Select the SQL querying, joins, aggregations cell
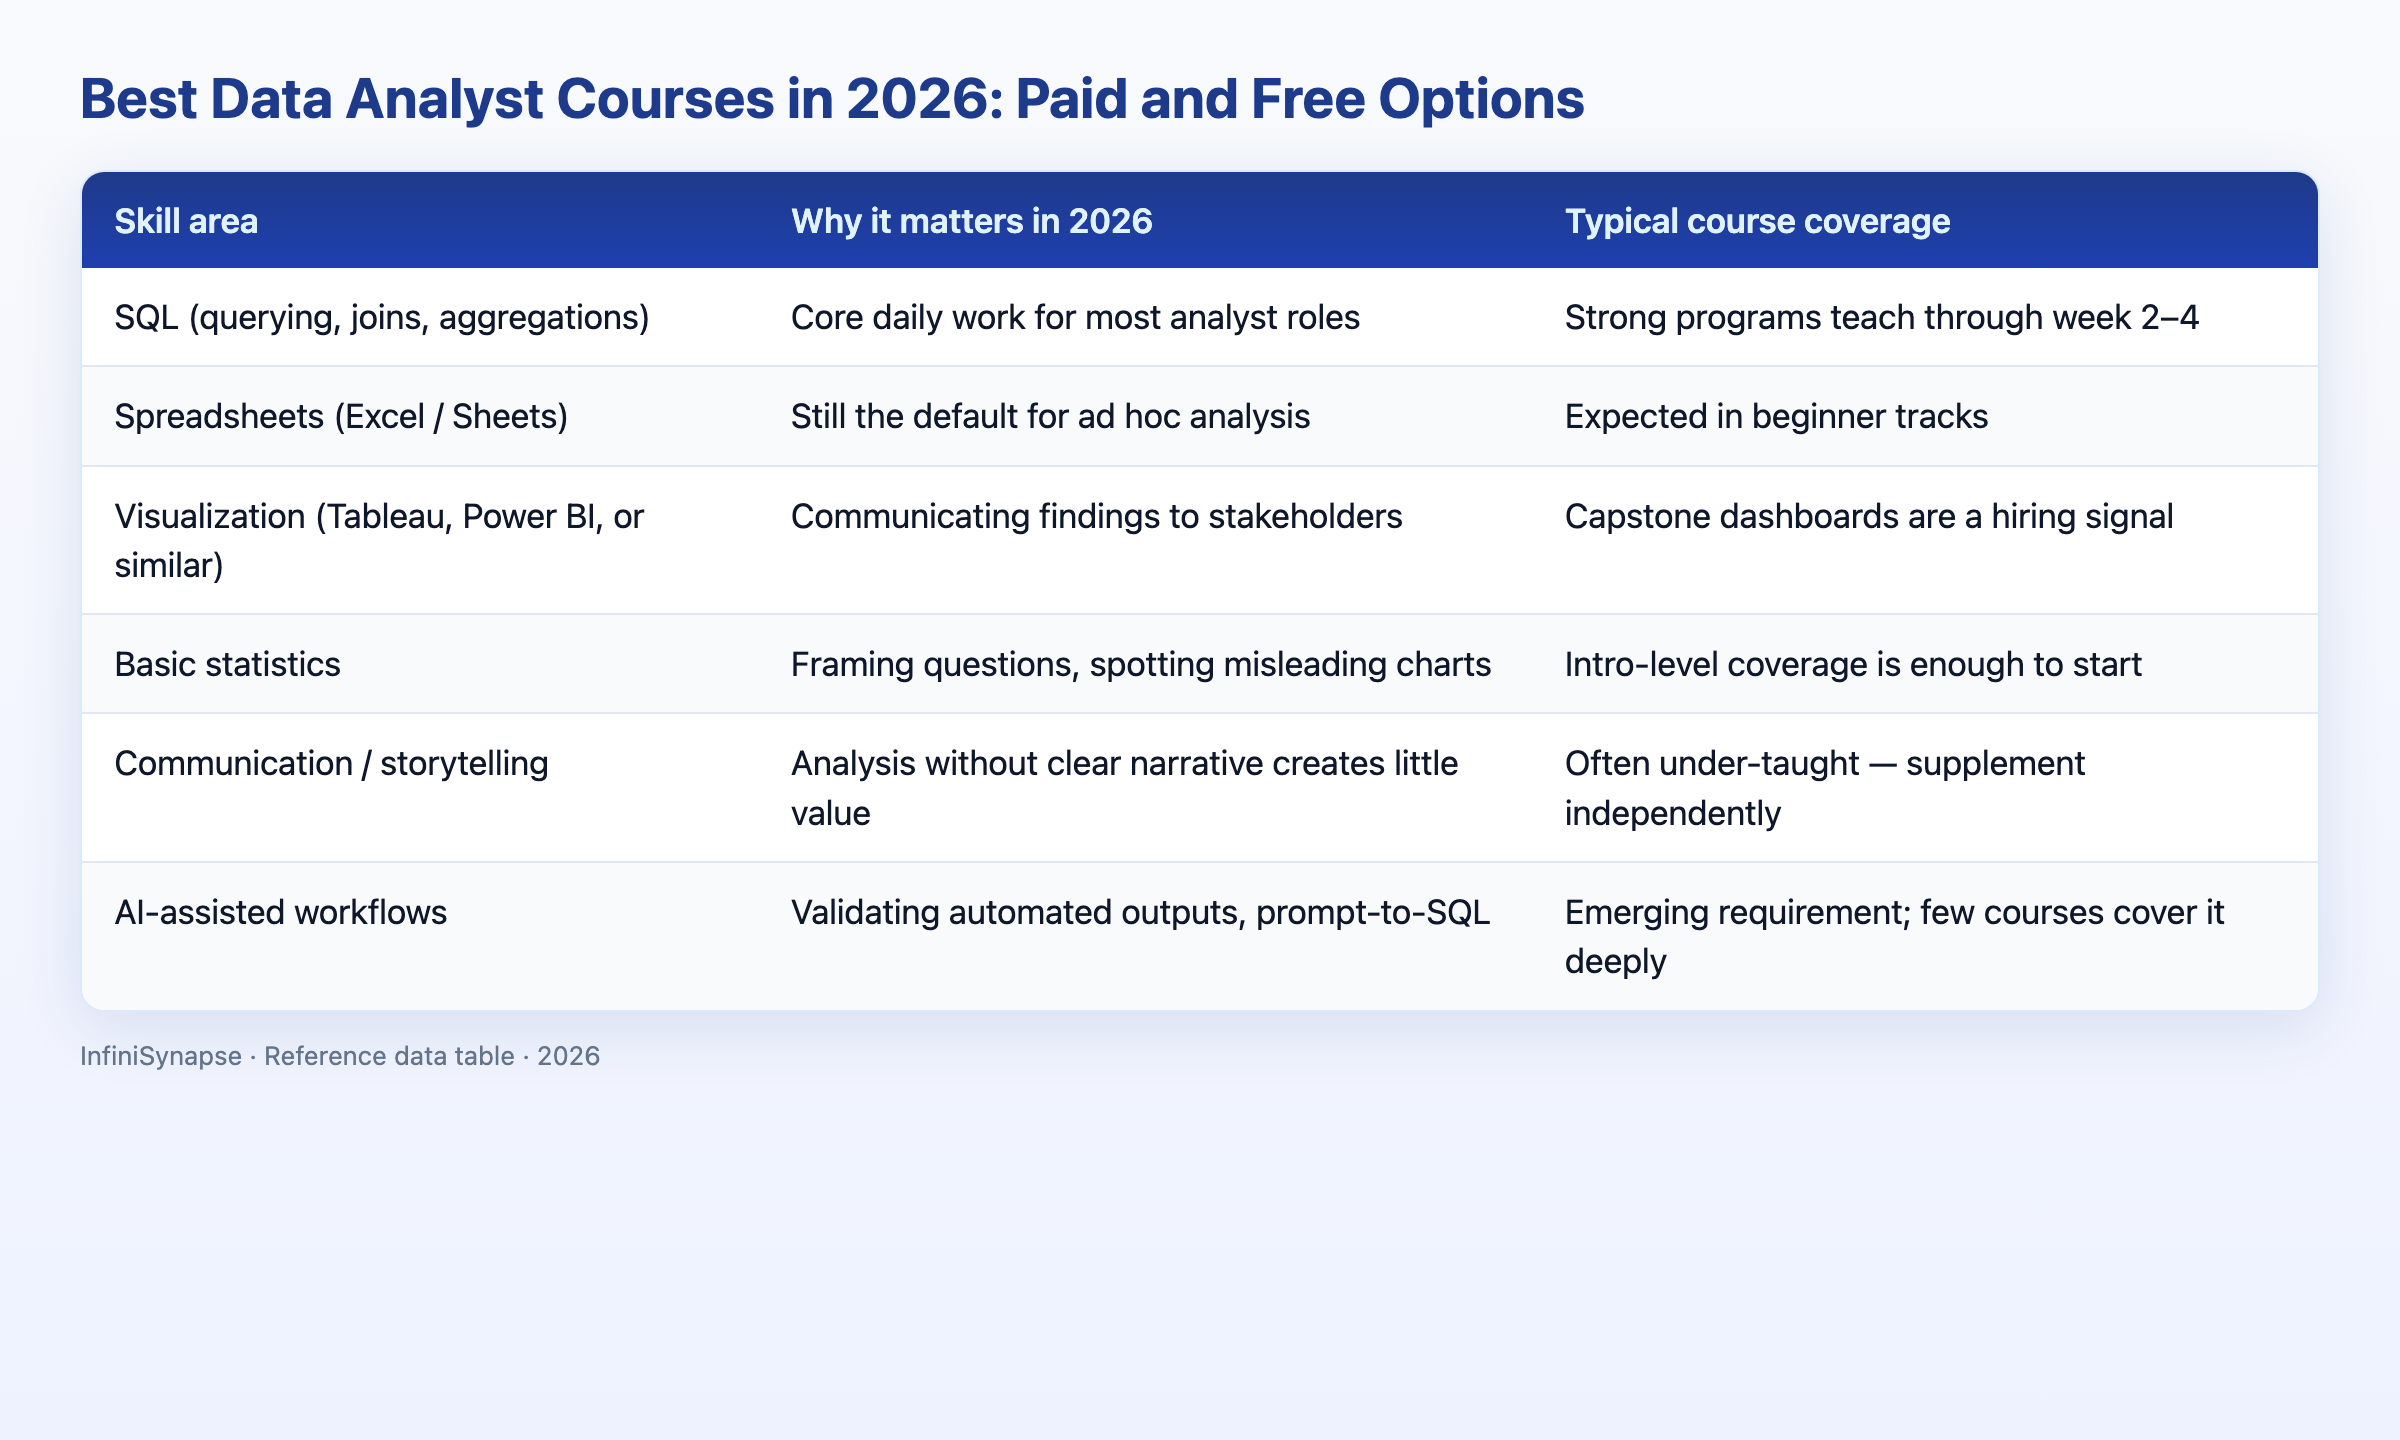Screen dimensions: 2400x1440 point(382,318)
